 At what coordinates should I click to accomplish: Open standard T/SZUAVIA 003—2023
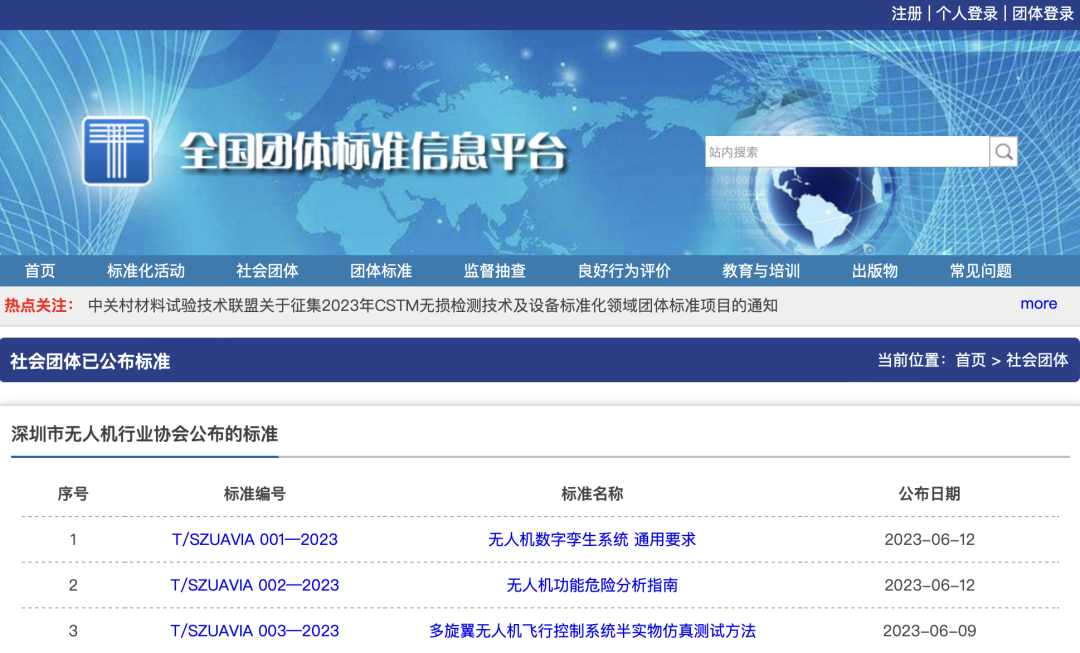pos(255,630)
